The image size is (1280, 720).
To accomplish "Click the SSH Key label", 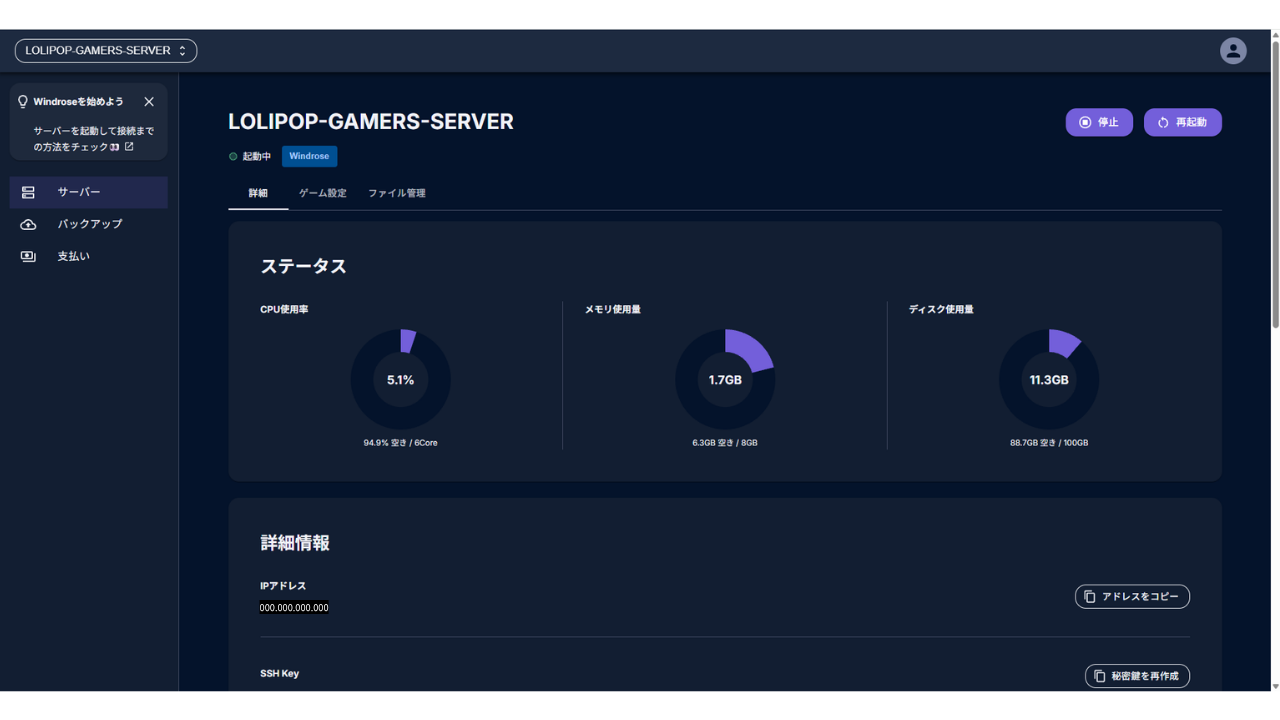I will pos(280,674).
